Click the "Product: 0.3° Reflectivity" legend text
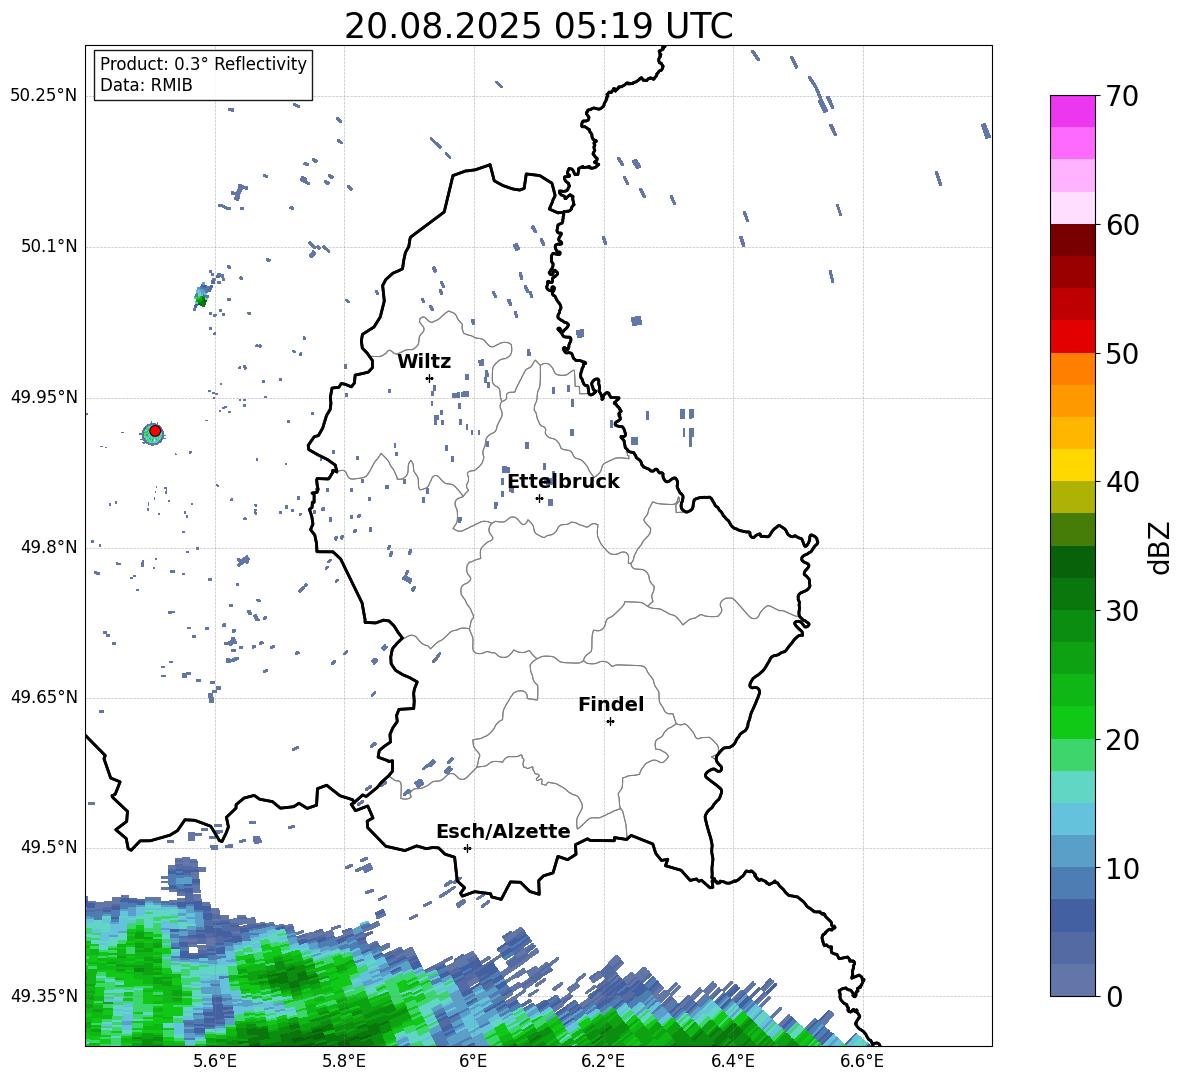1184x1081 pixels. [203, 64]
